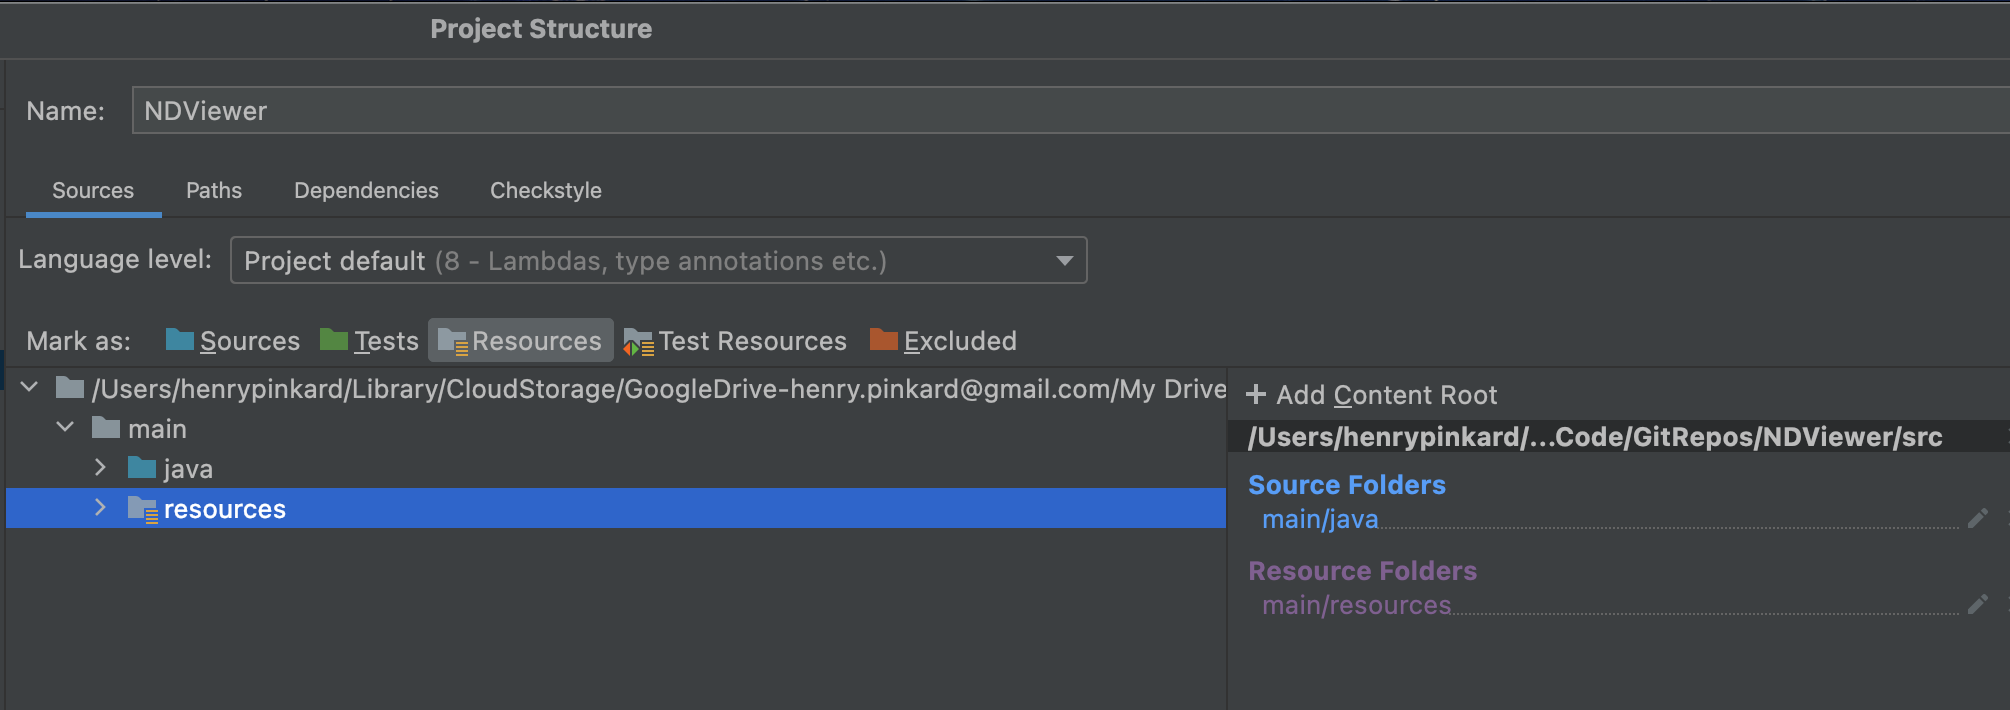Mark folder as Sources
The image size is (2010, 710).
(233, 341)
